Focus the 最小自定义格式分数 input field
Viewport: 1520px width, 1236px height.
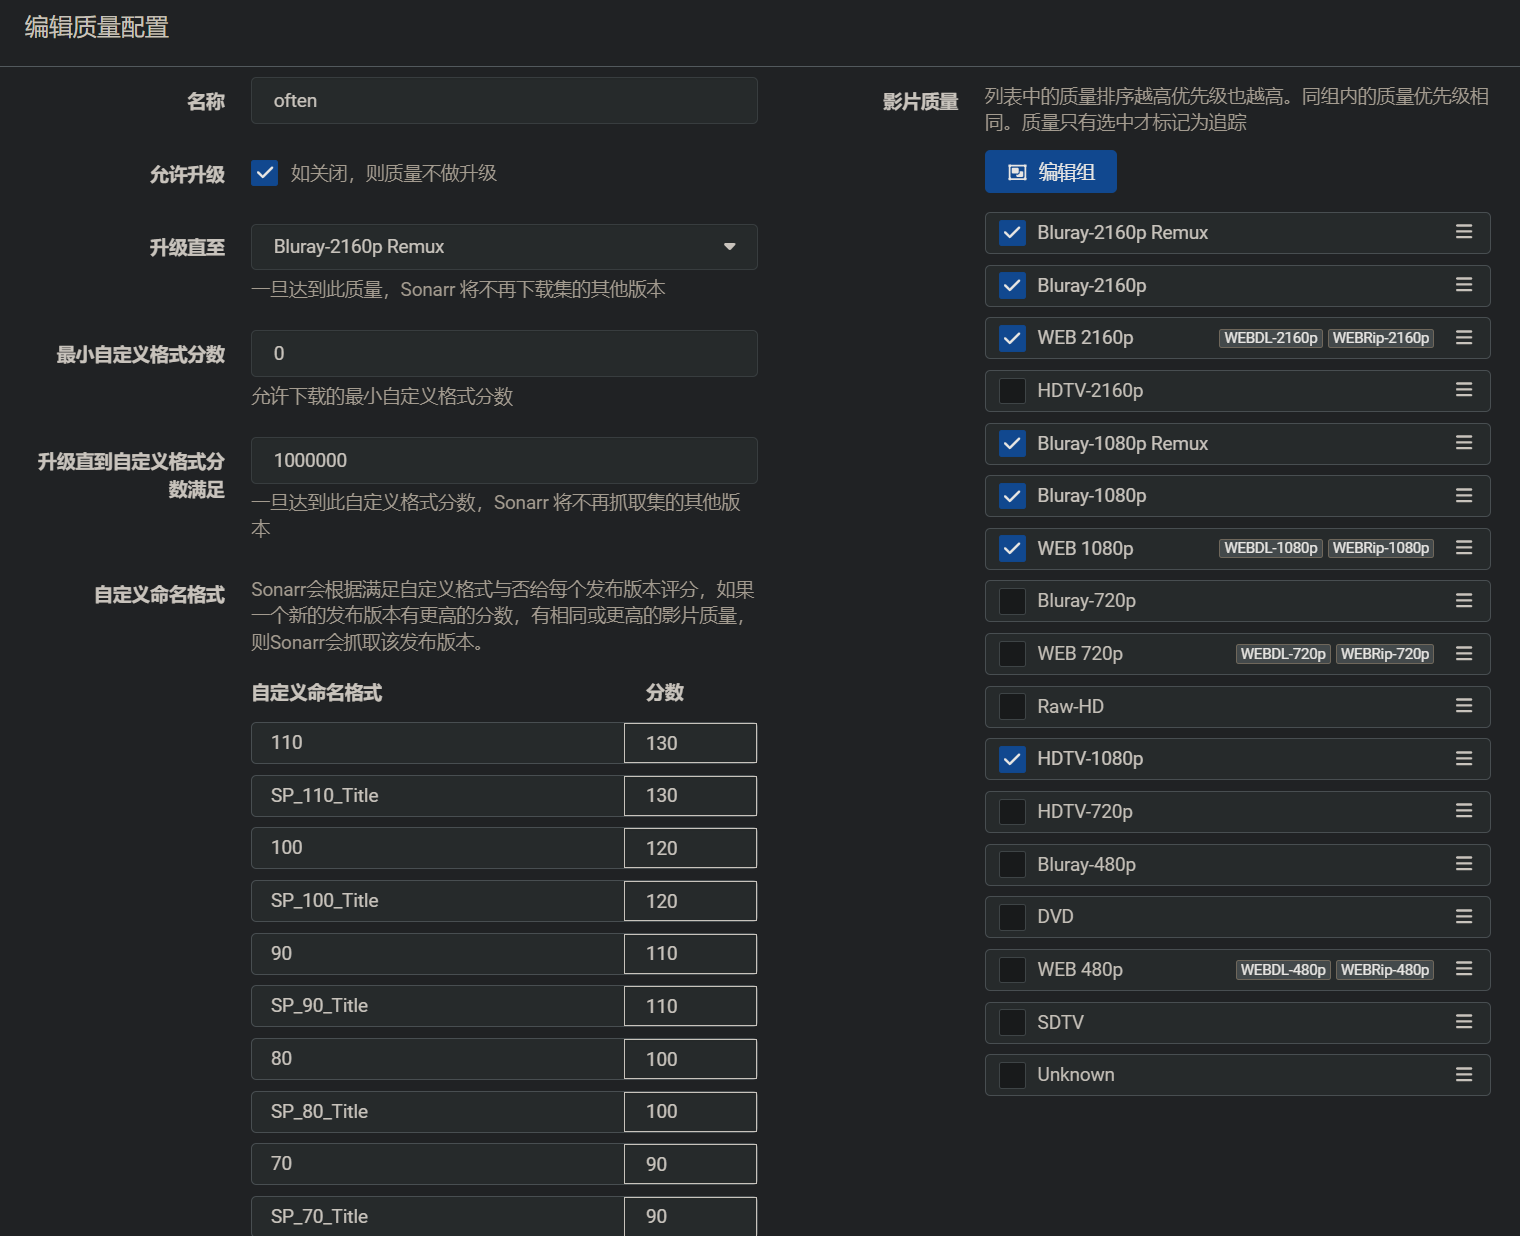click(504, 354)
